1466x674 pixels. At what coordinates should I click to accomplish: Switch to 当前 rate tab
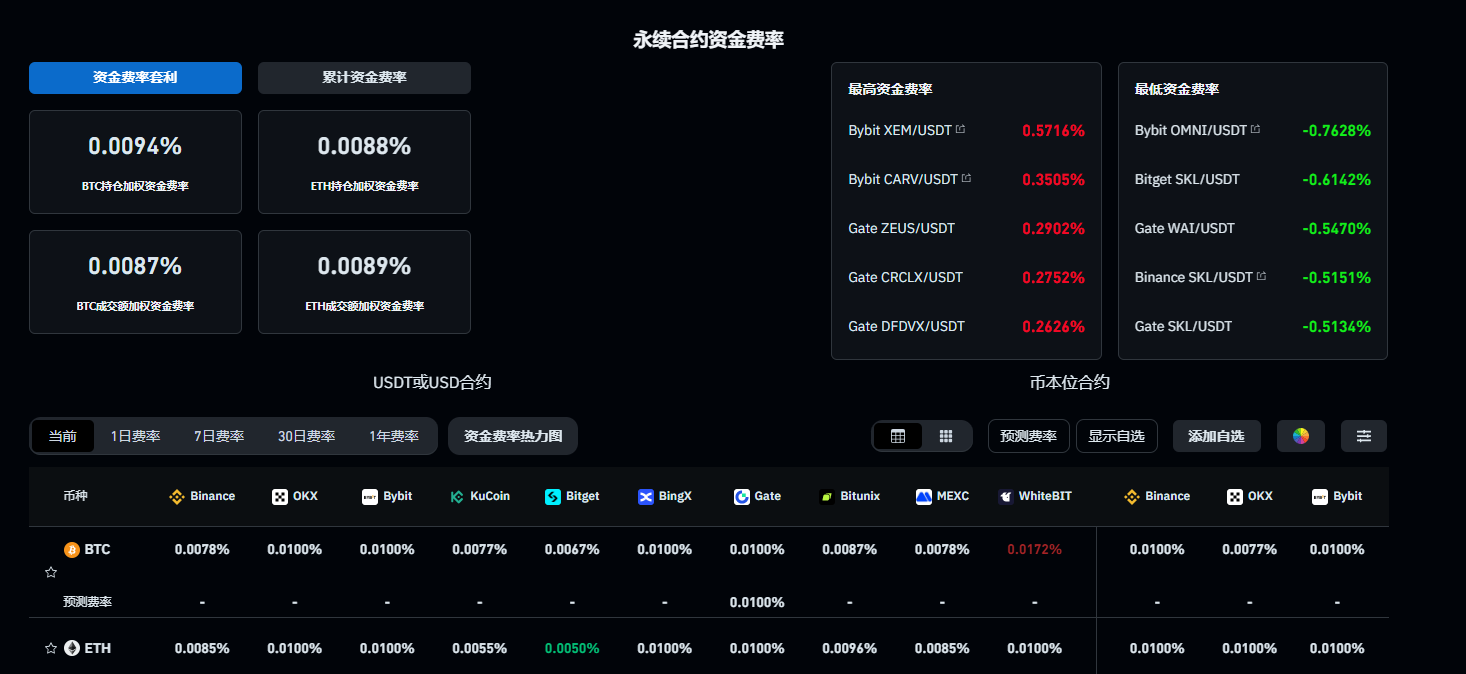point(62,436)
